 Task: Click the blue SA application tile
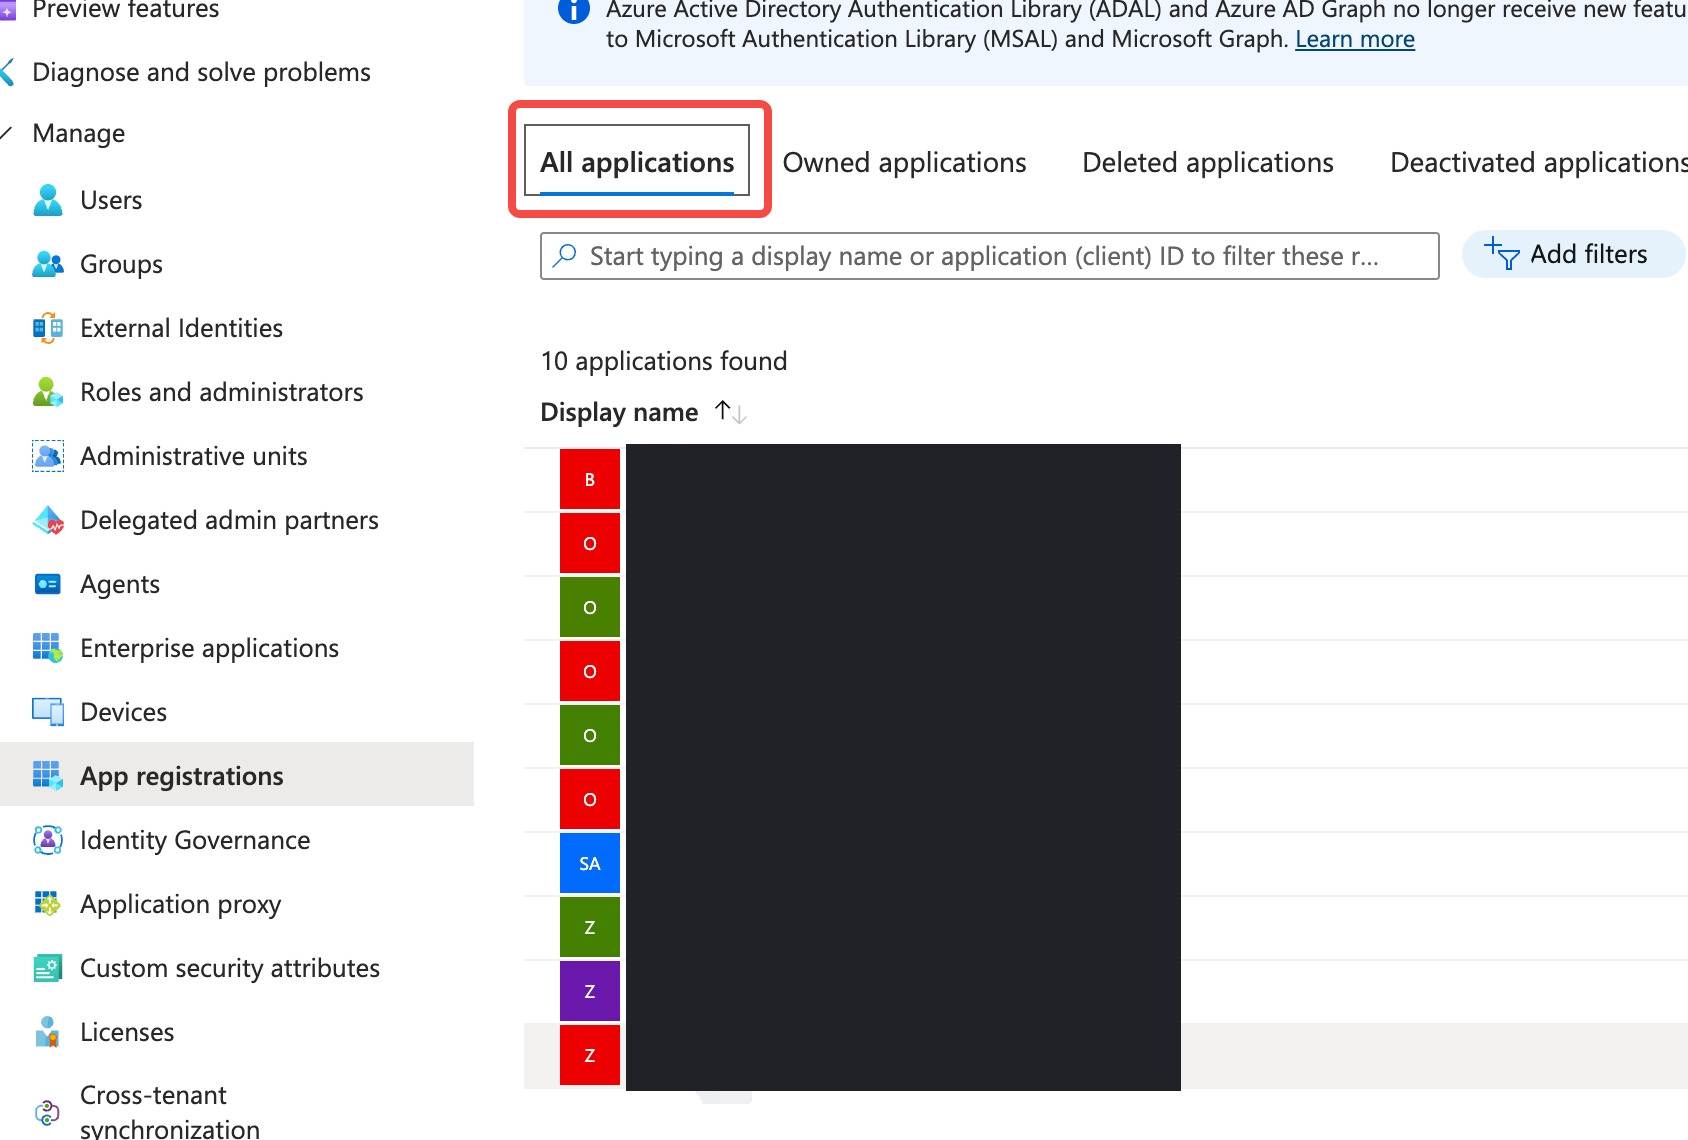point(590,864)
